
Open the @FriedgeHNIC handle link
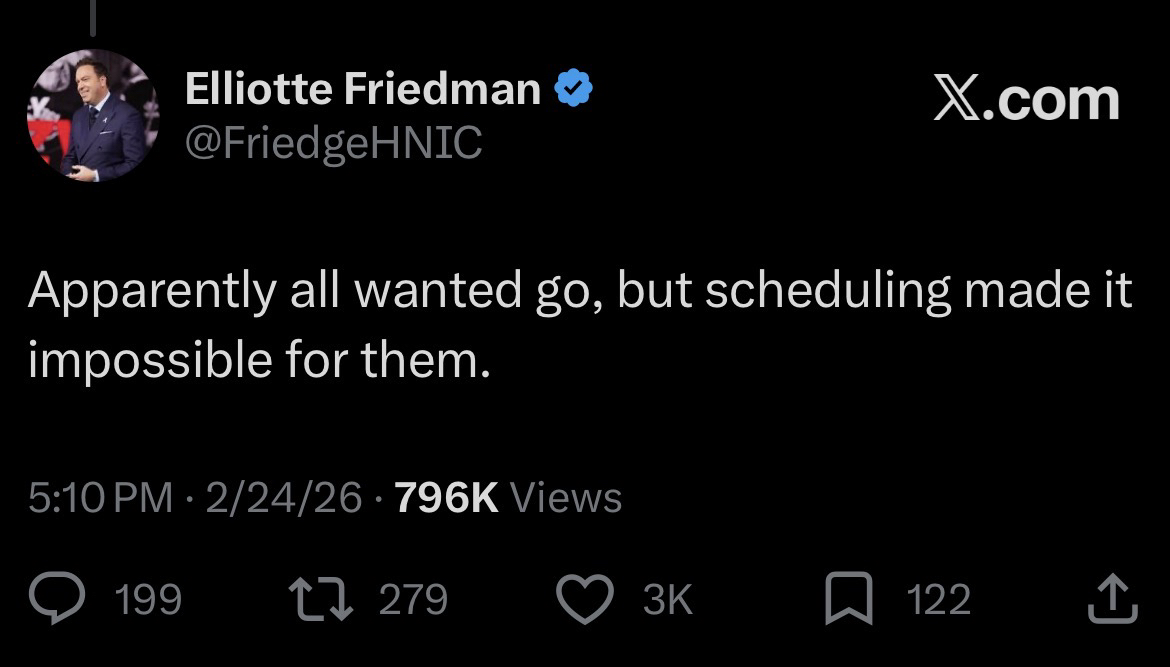(333, 145)
